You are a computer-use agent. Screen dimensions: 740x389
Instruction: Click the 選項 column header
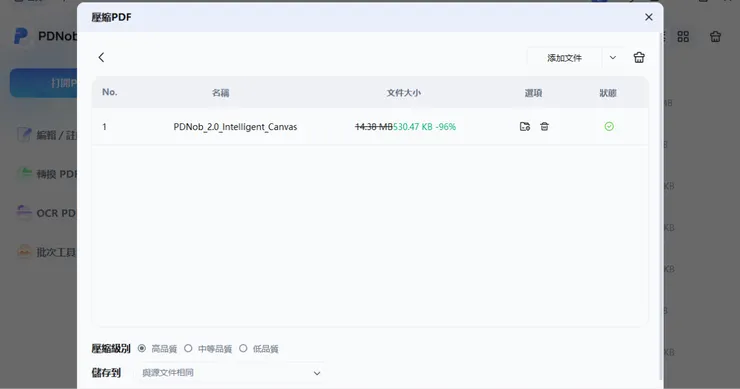click(533, 93)
